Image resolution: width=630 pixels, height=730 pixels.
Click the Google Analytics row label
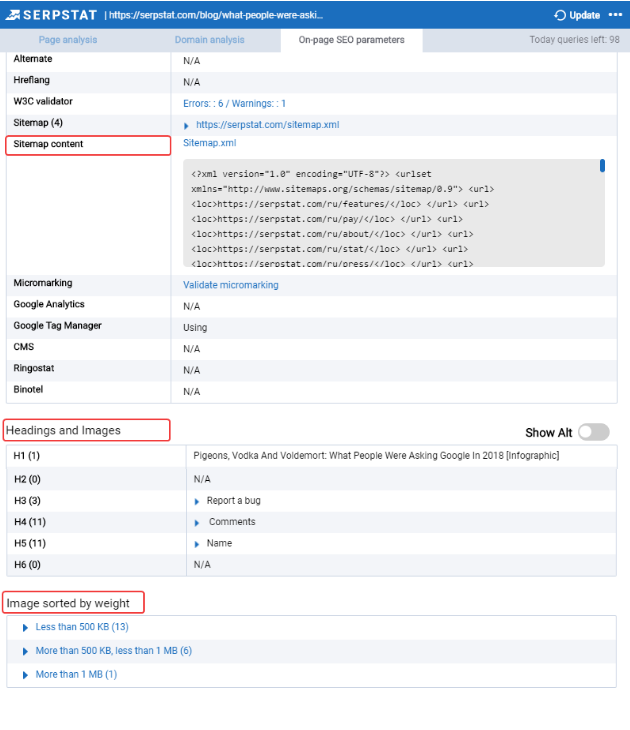(49, 304)
